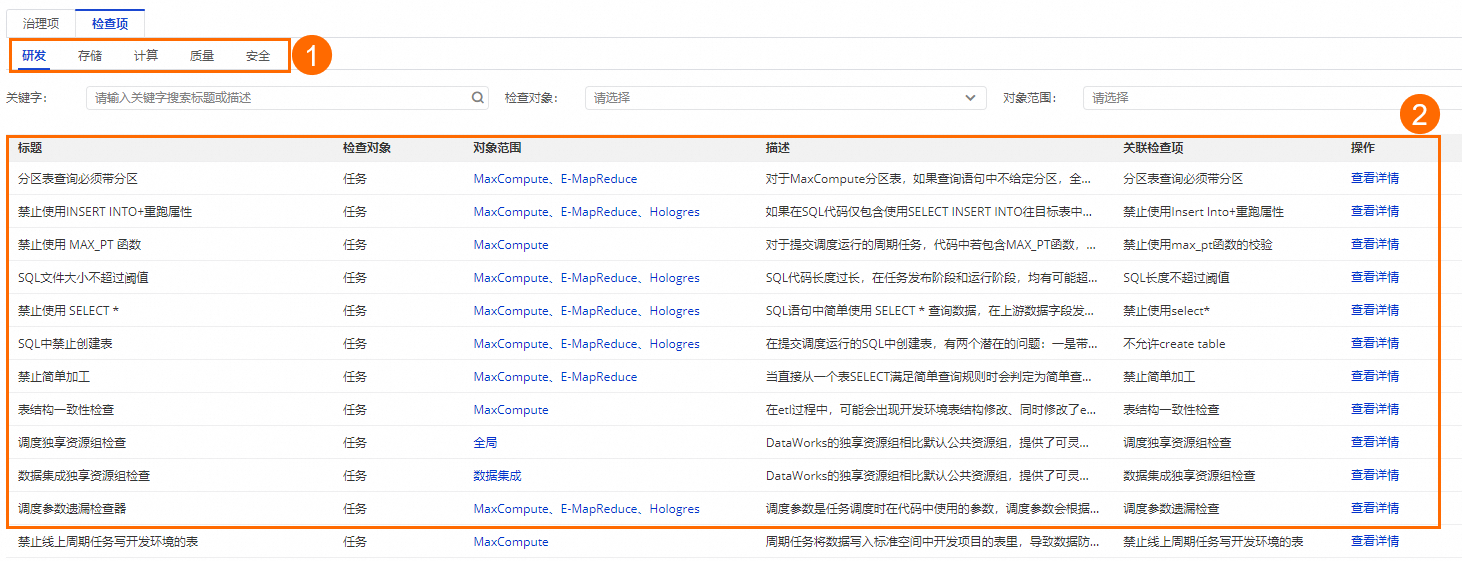The width and height of the screenshot is (1462, 561).
Task: Switch to the 治理项 tab
Action: pyautogui.click(x=41, y=23)
